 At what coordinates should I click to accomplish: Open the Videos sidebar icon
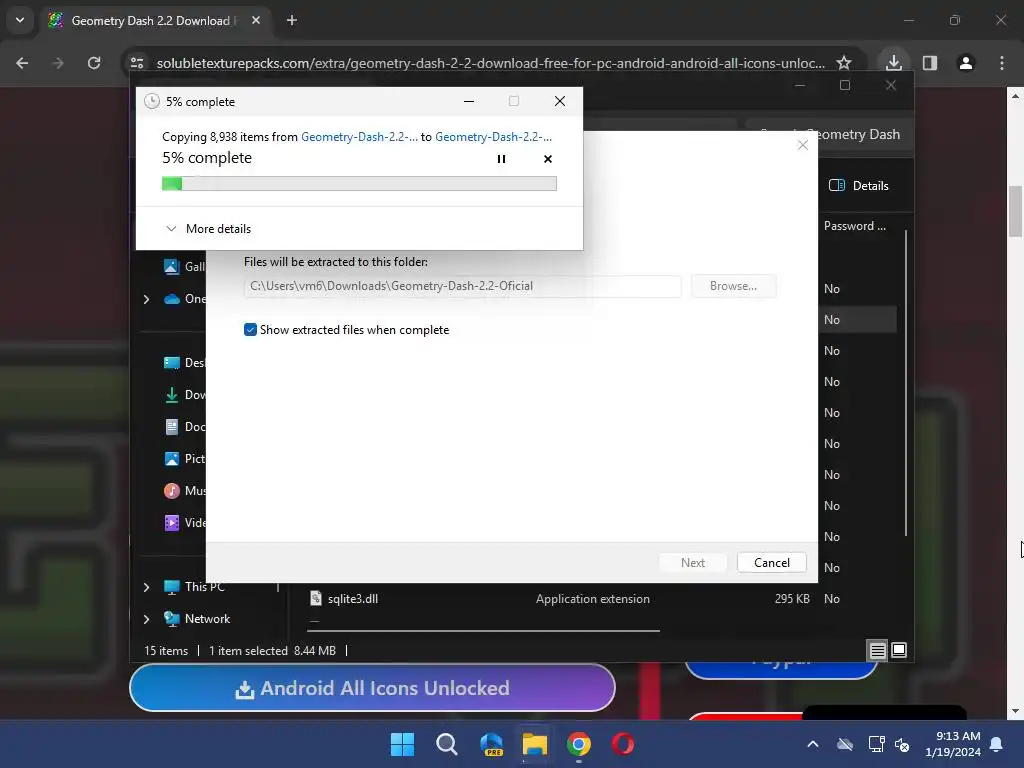point(172,522)
